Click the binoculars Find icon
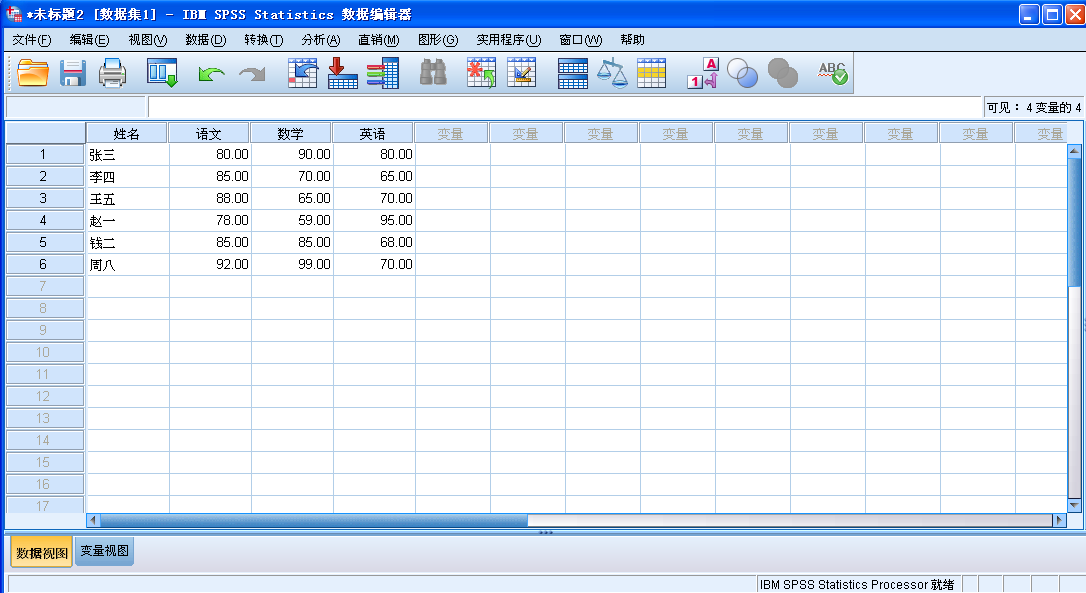This screenshot has height=593, width=1086. (x=433, y=72)
